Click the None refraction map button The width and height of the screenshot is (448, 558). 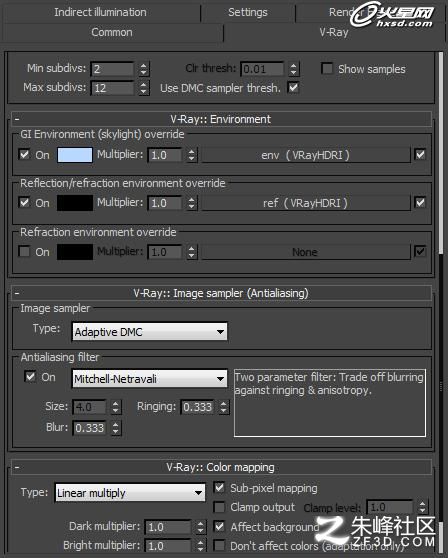click(306, 252)
